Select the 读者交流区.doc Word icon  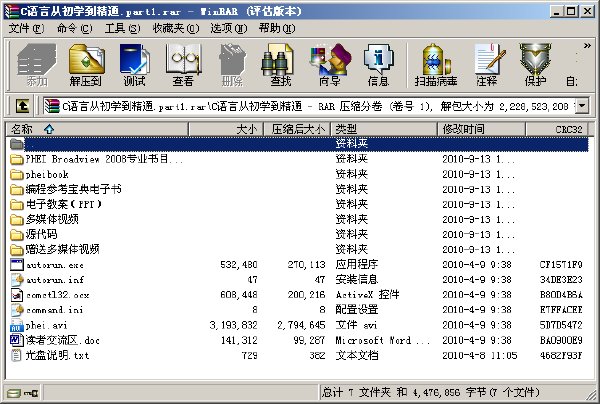pyautogui.click(x=17, y=340)
